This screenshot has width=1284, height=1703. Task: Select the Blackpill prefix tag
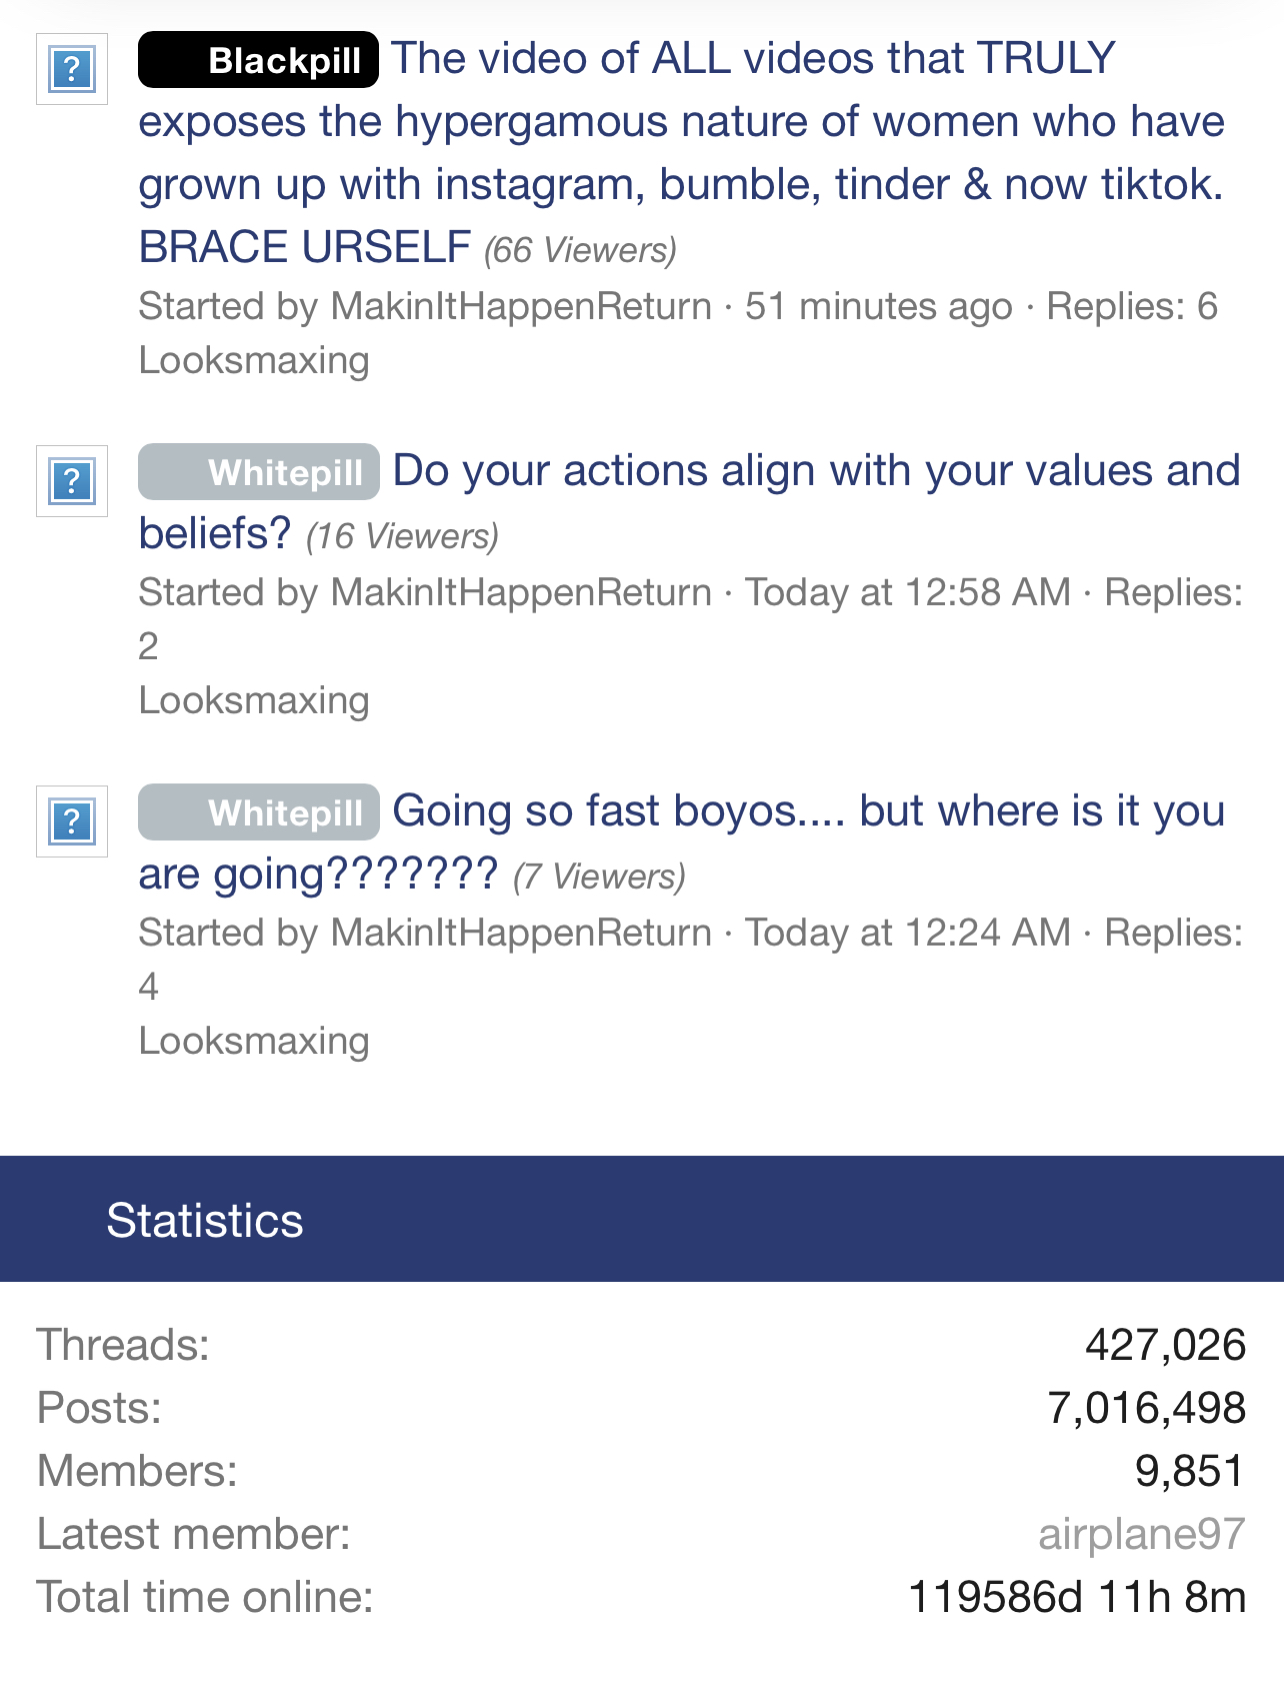[258, 60]
